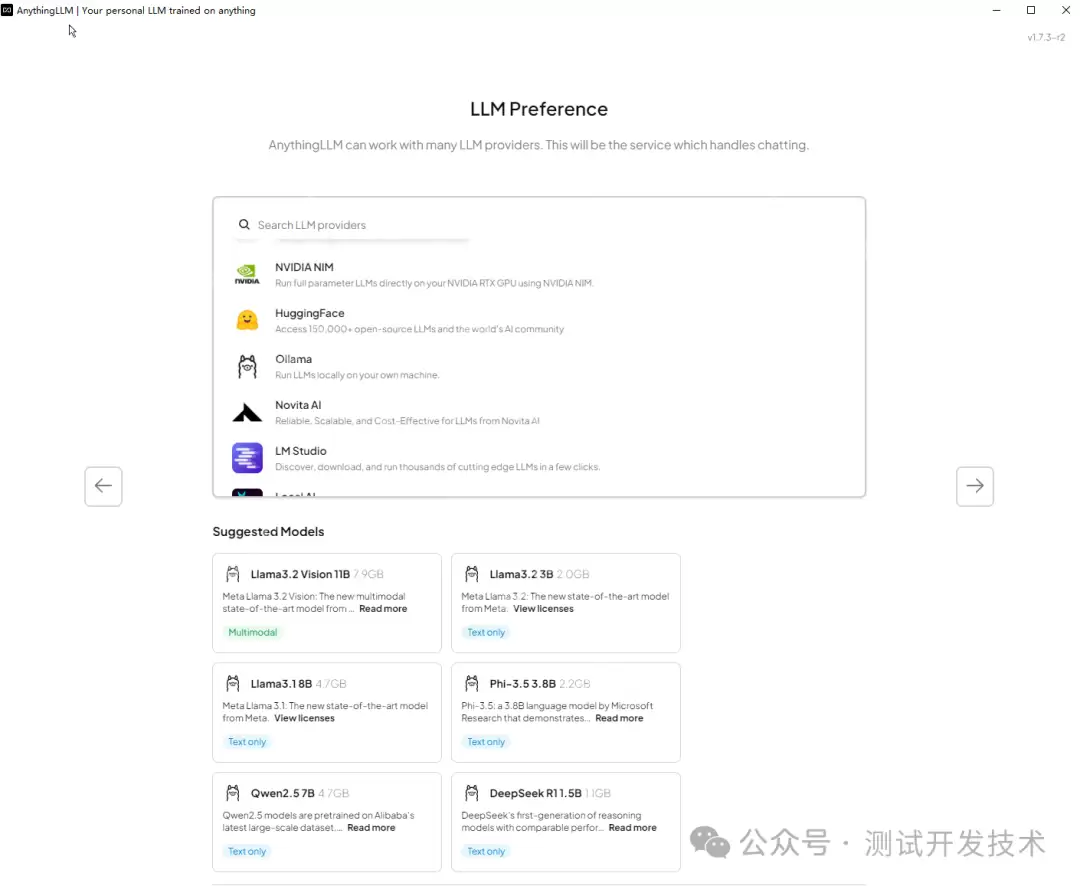
Task: View licenses for Llama3.2 3B
Action: (x=543, y=608)
